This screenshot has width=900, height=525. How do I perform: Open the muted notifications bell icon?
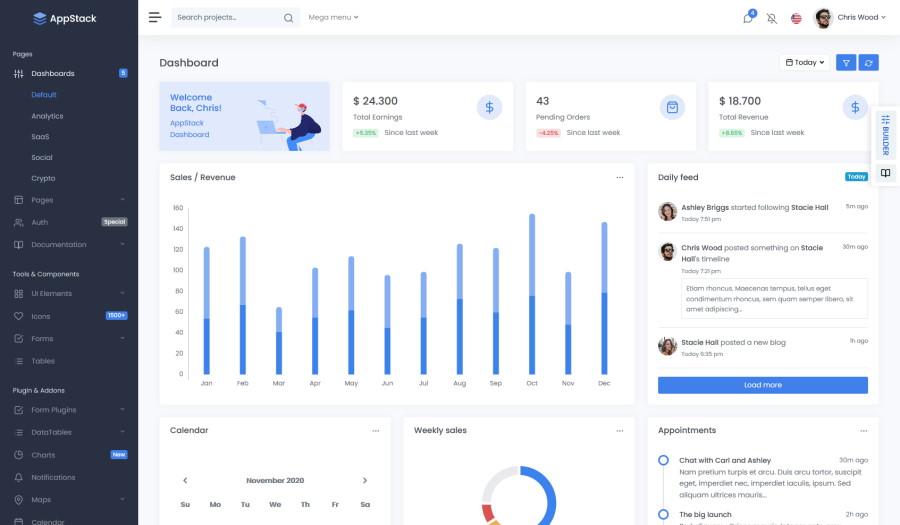pyautogui.click(x=771, y=18)
